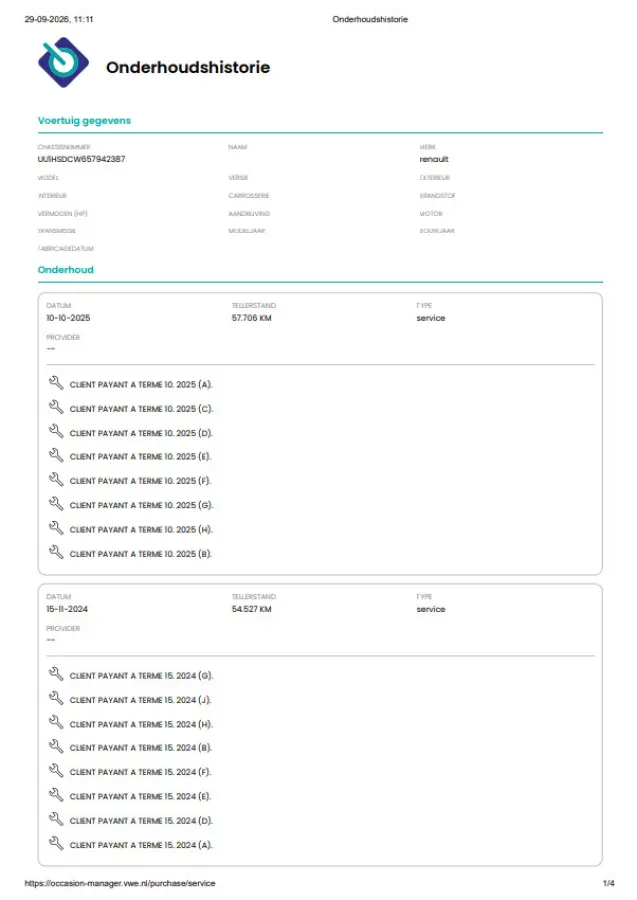Viewport: 637px width, 900px height.
Task: Click wrench icon beside TERME 15. 2024 (D)
Action: click(56, 819)
